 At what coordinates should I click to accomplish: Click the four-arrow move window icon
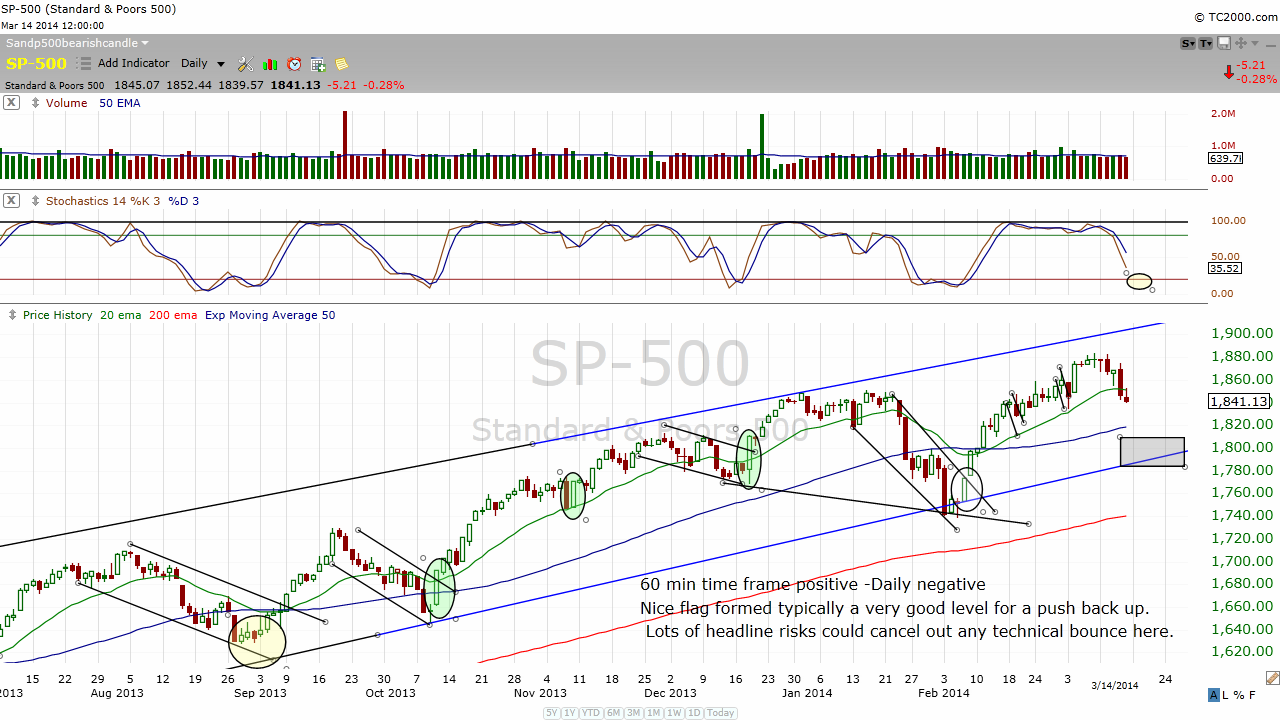pyautogui.click(x=1240, y=43)
